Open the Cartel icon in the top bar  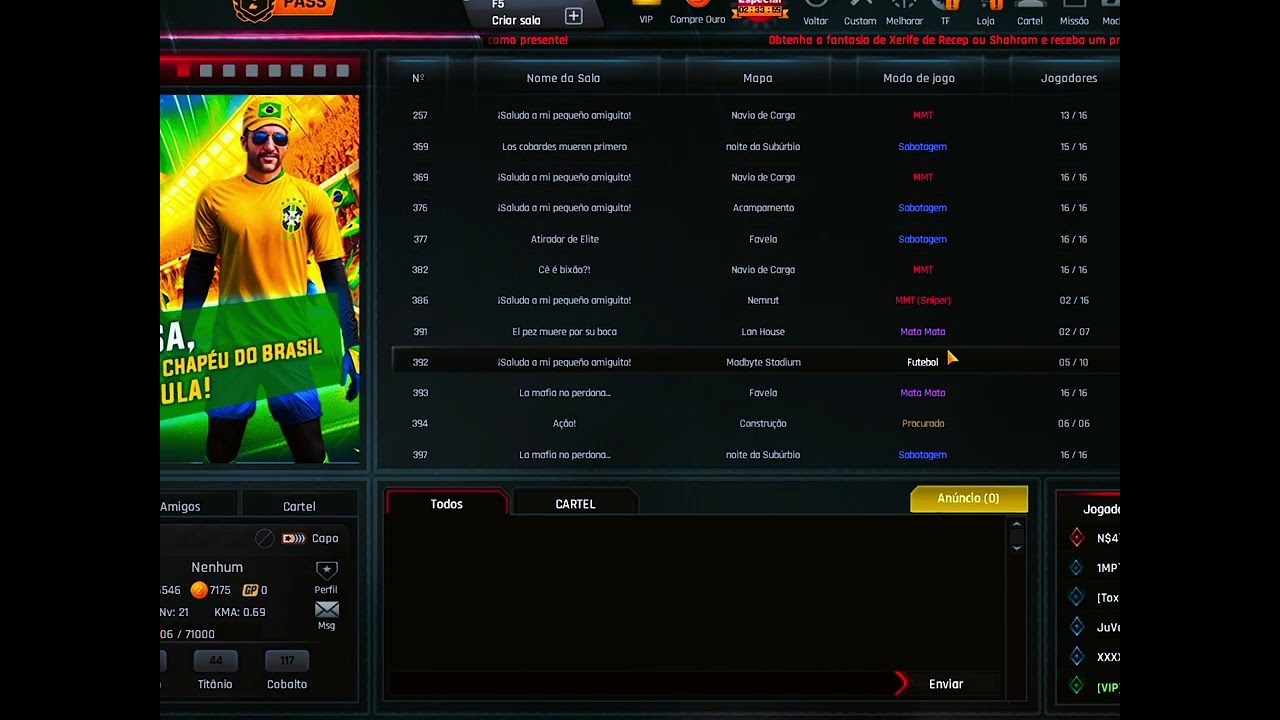[x=1030, y=5]
